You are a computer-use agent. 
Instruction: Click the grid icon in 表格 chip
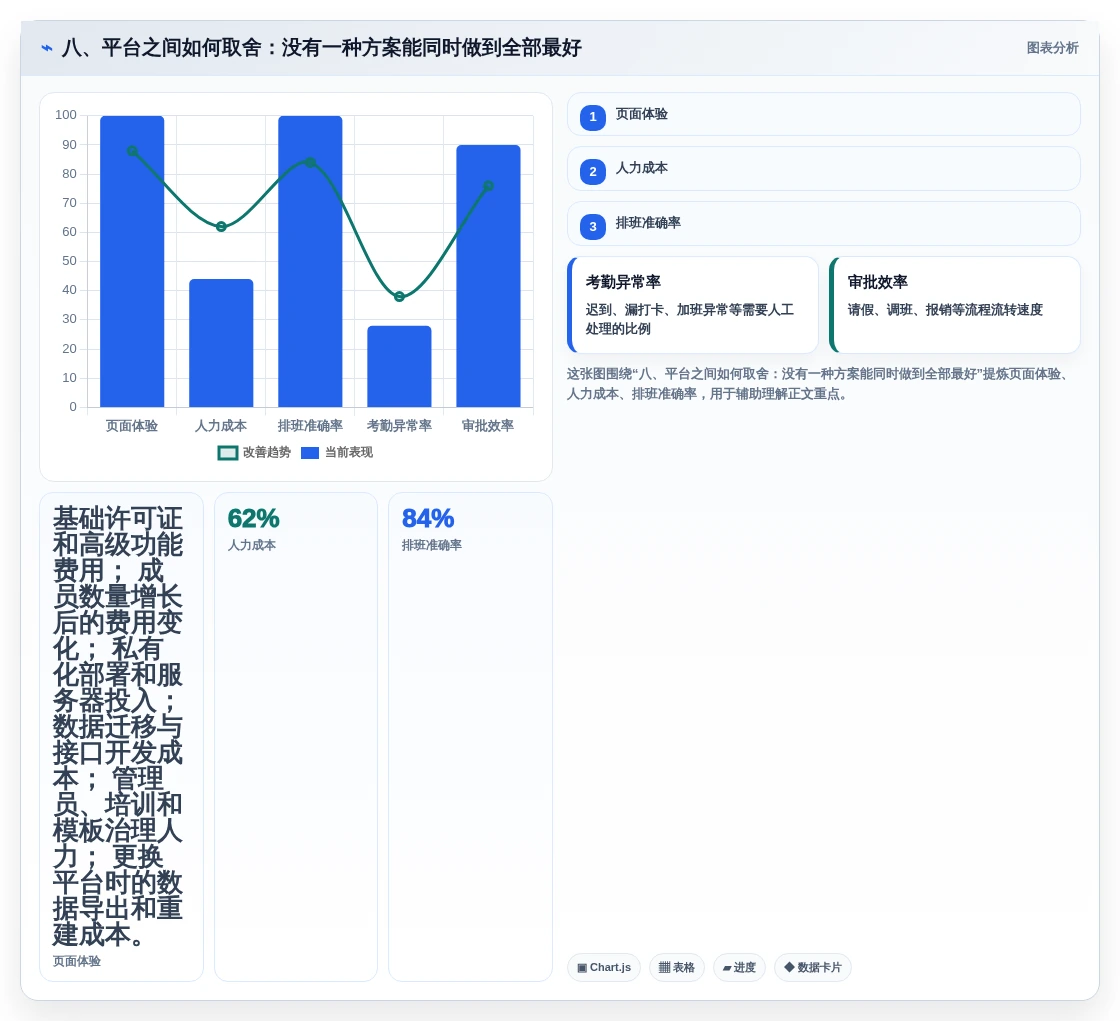pos(664,967)
